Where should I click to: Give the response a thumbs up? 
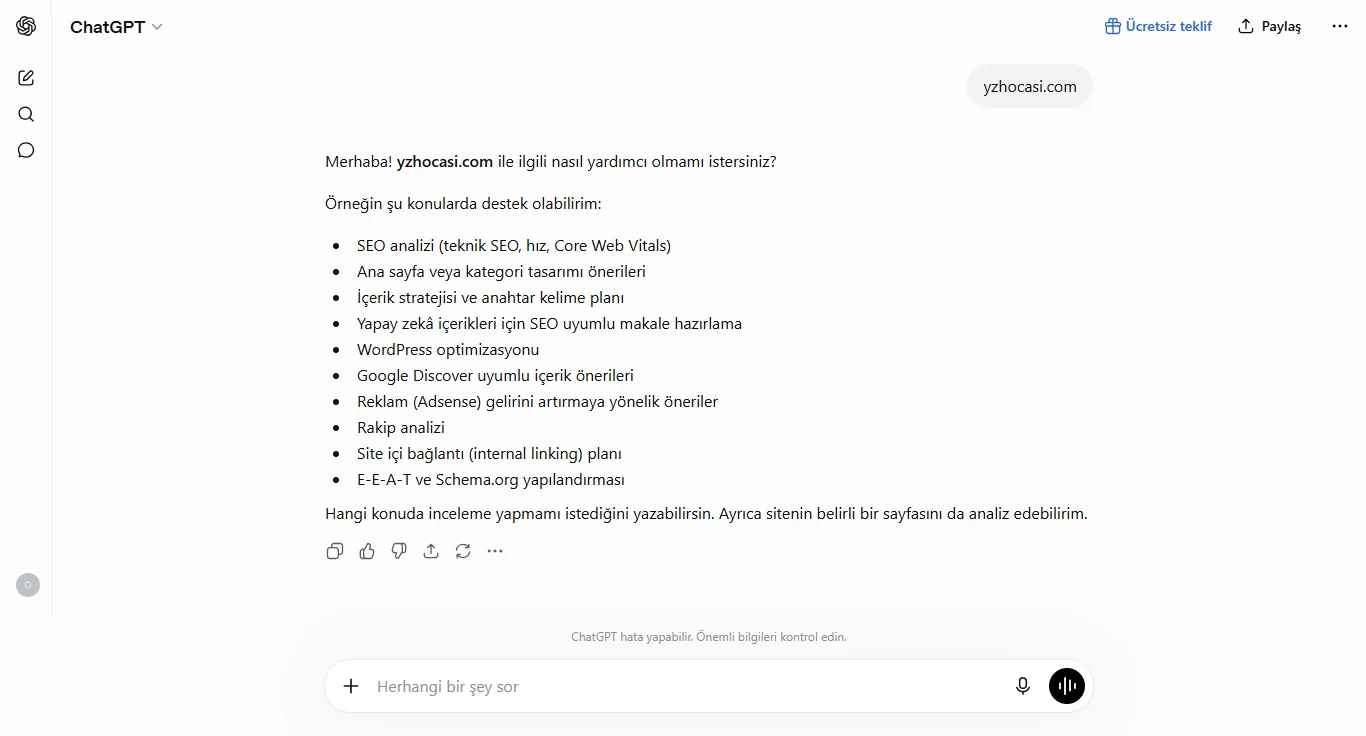pyautogui.click(x=367, y=551)
